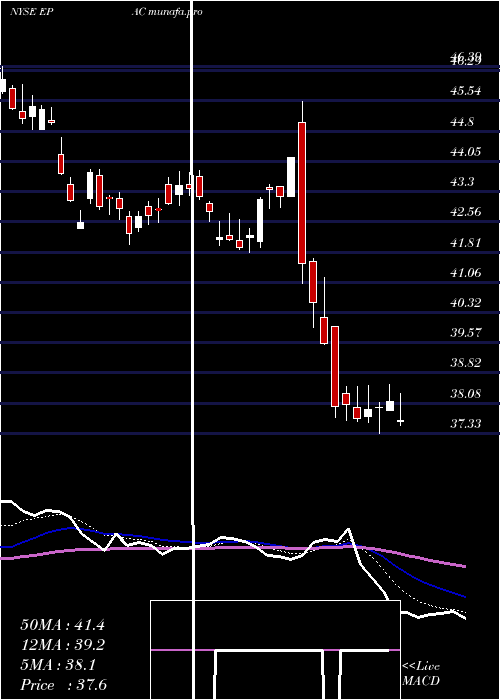Pick the 41.81 price level label

[466, 243]
